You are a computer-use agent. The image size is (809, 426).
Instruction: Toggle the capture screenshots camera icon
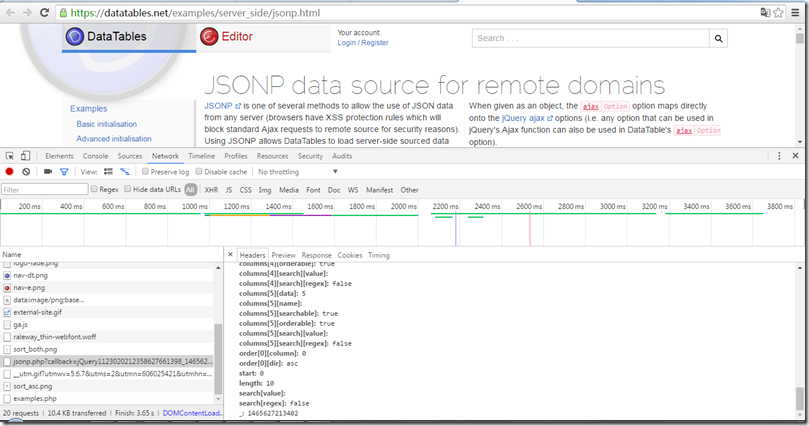tap(46, 172)
